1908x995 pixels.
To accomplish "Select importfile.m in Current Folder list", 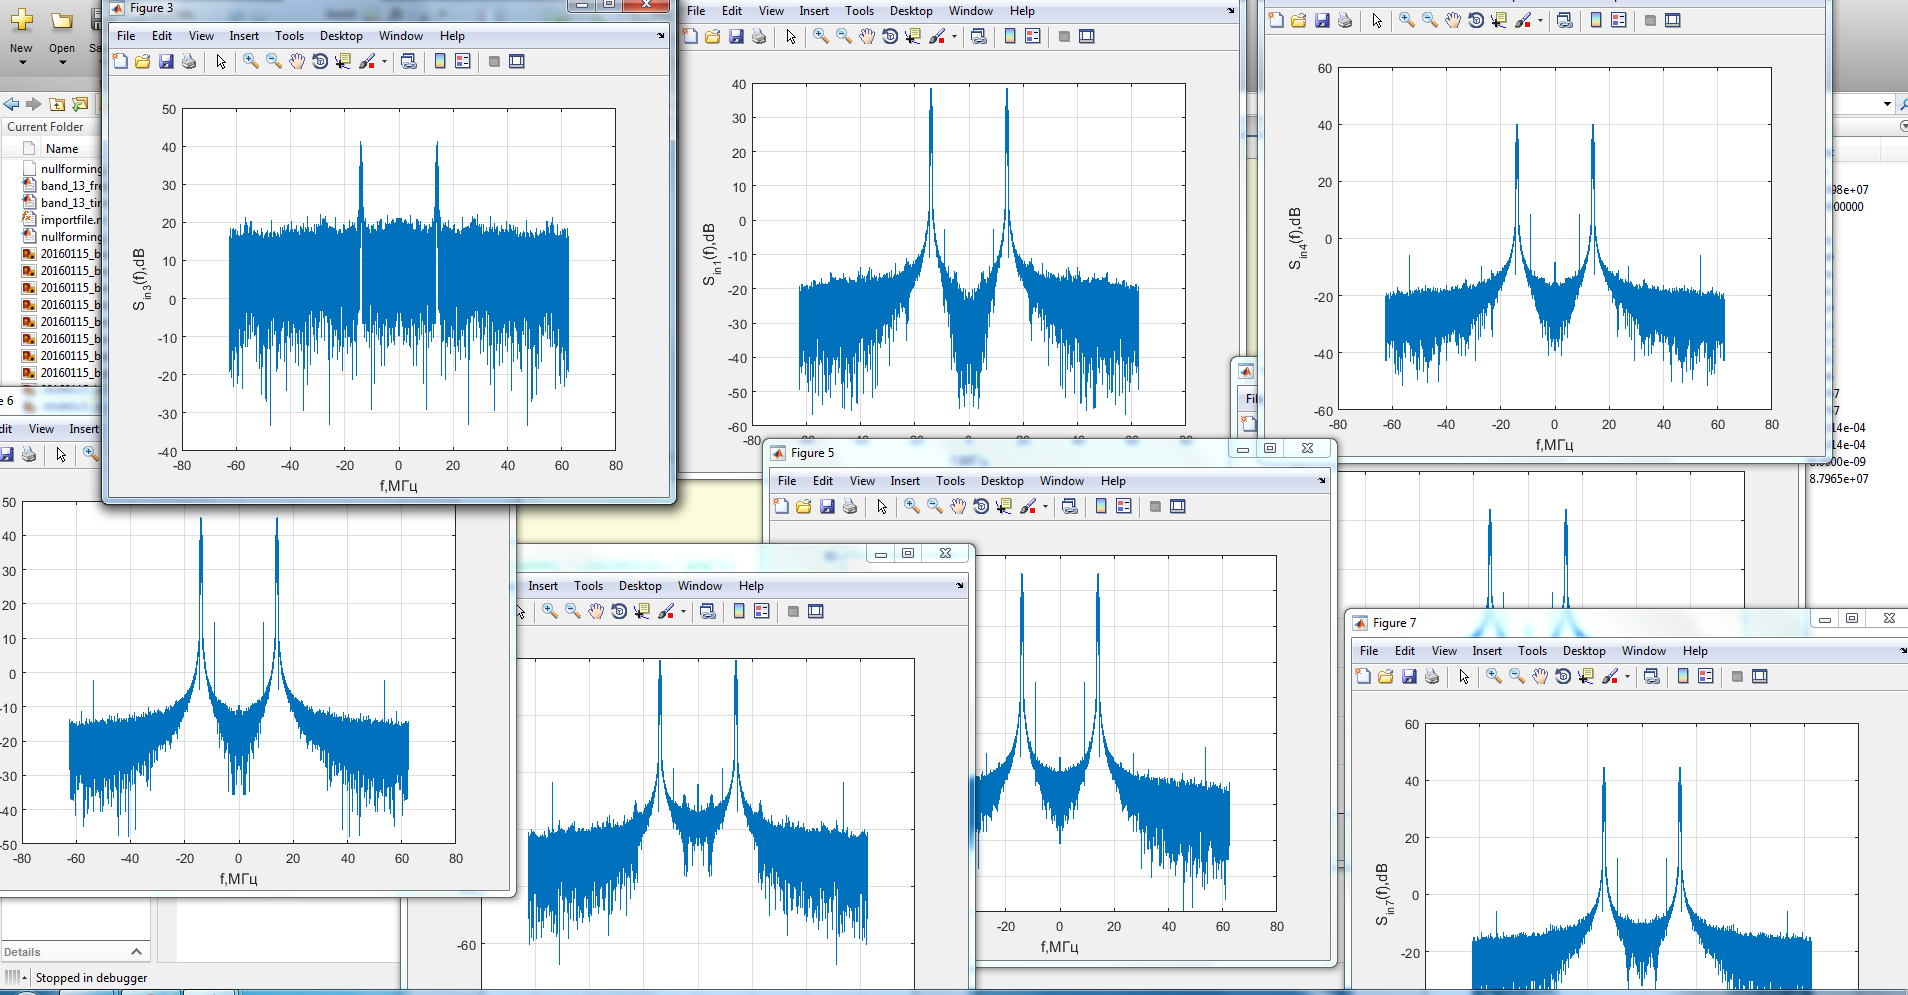I will [x=70, y=220].
